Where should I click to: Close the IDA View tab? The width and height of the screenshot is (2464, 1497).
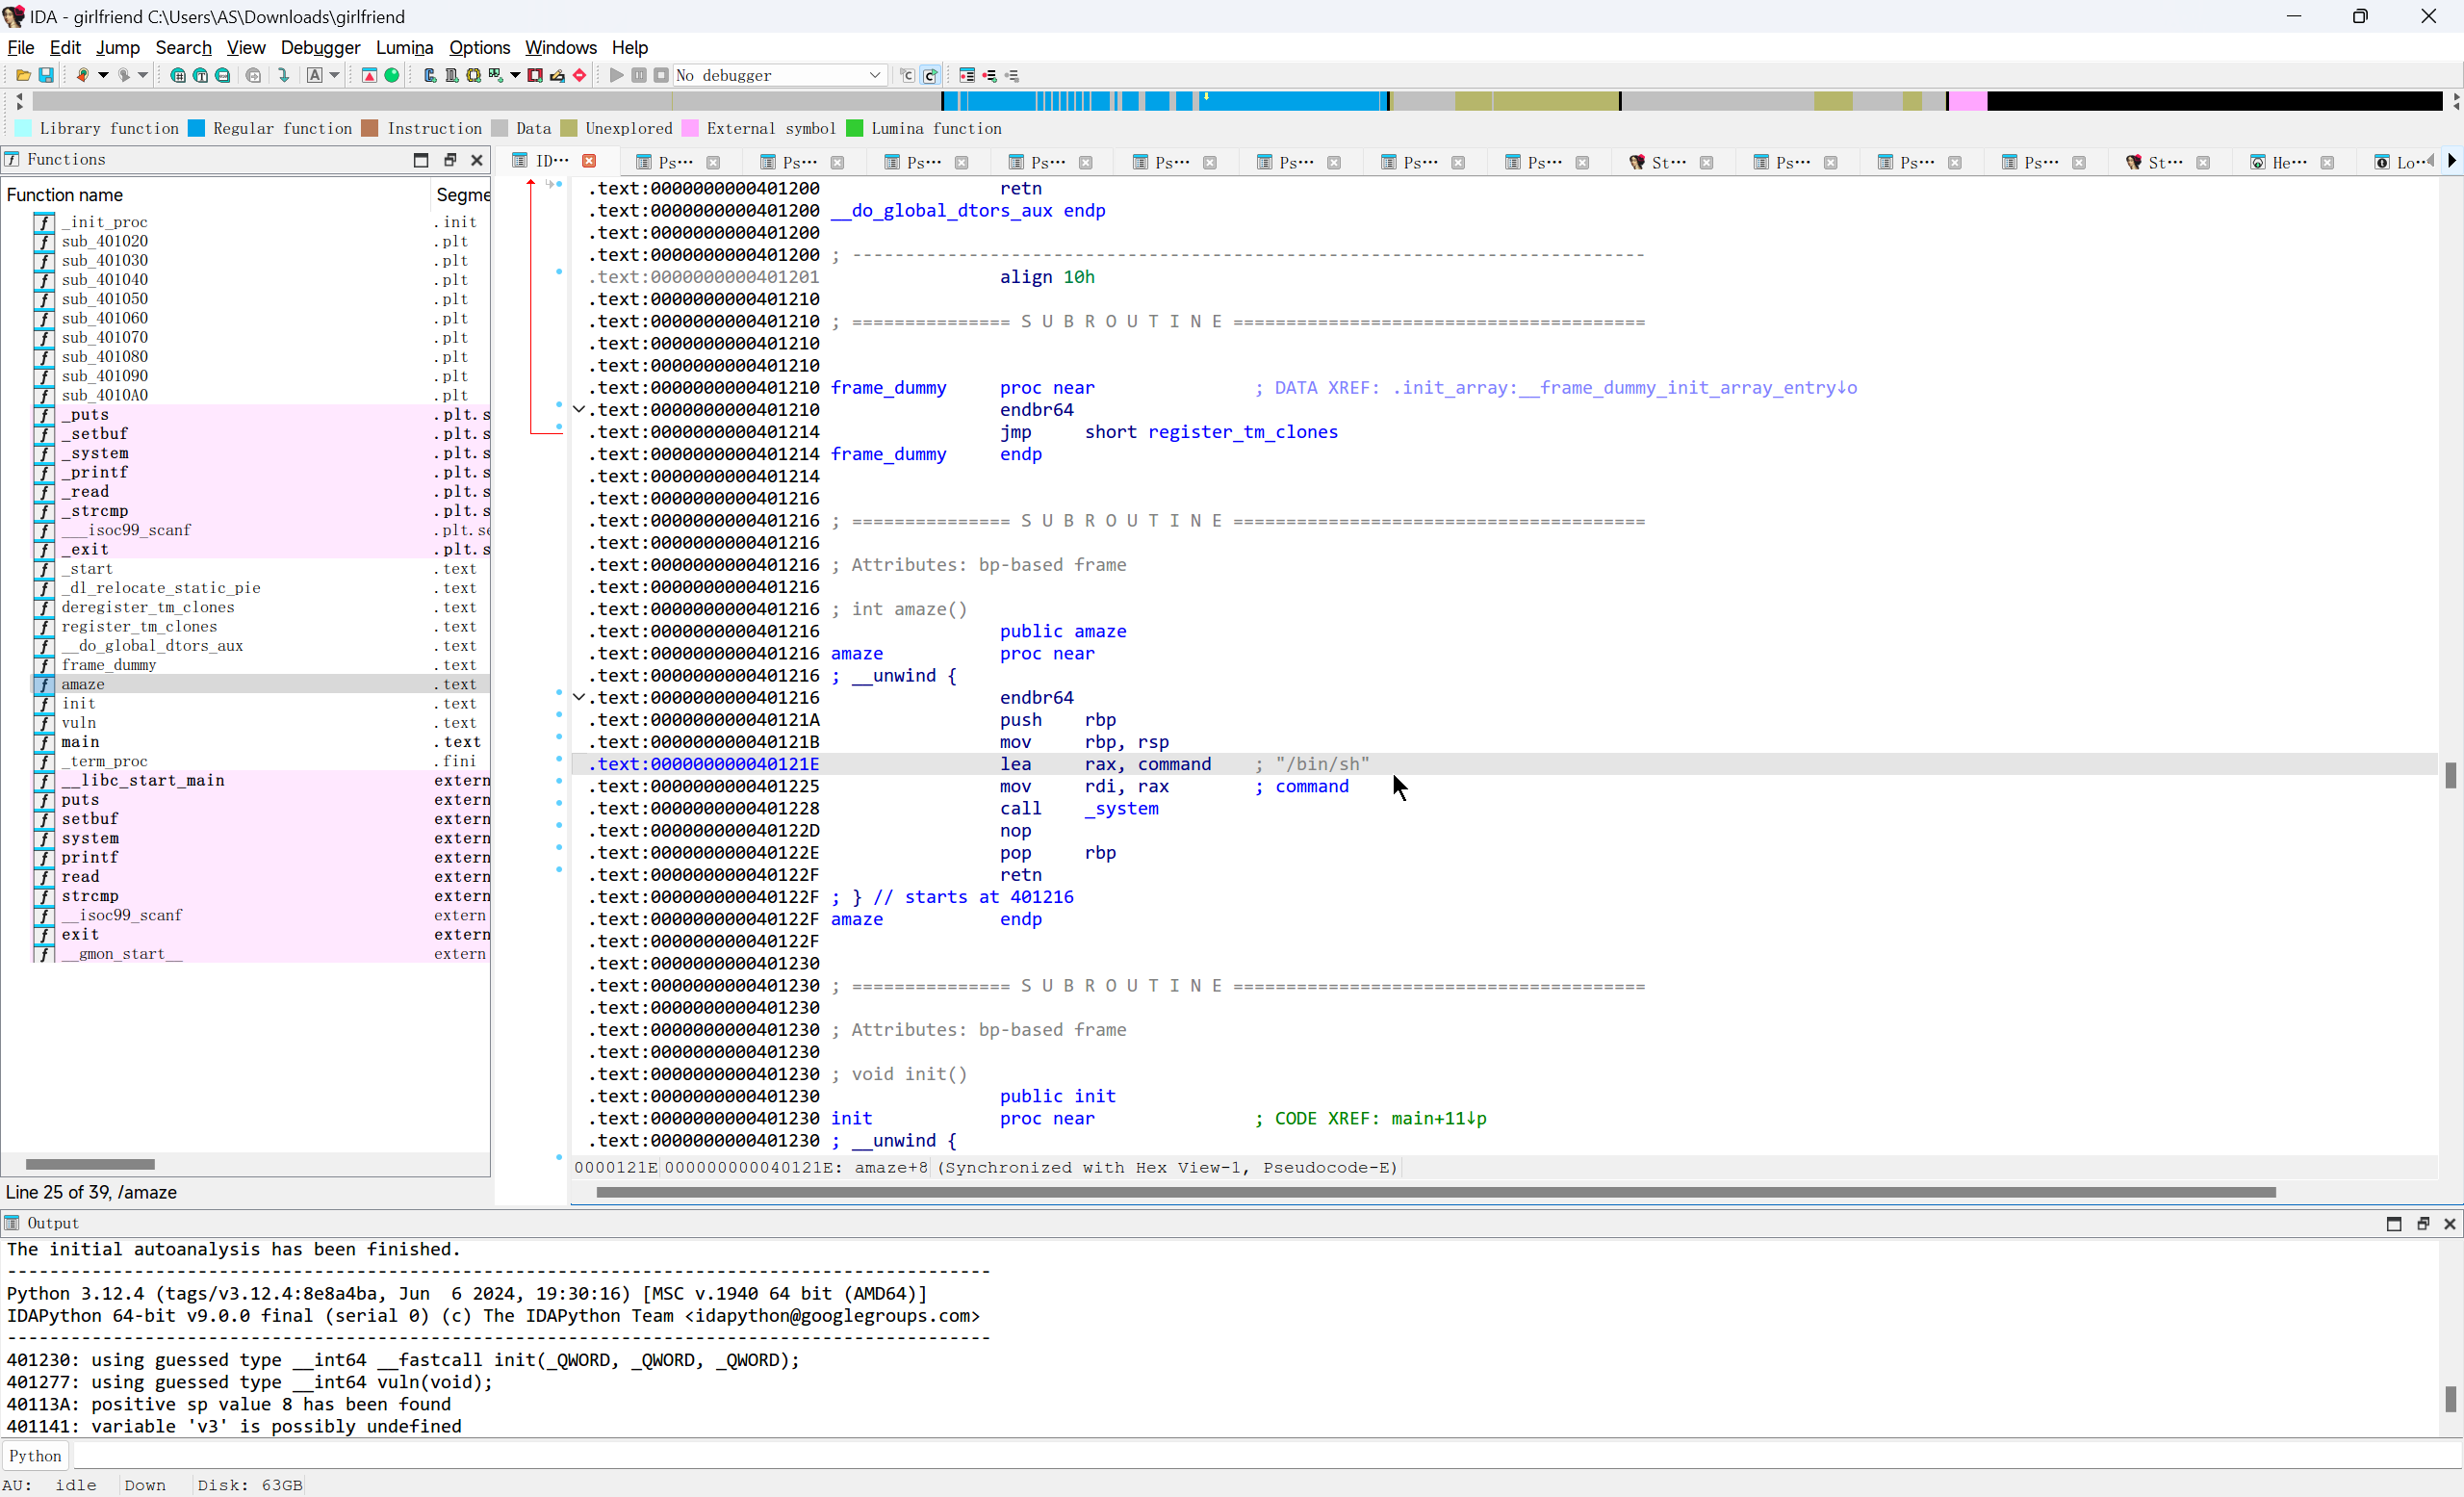coord(589,161)
